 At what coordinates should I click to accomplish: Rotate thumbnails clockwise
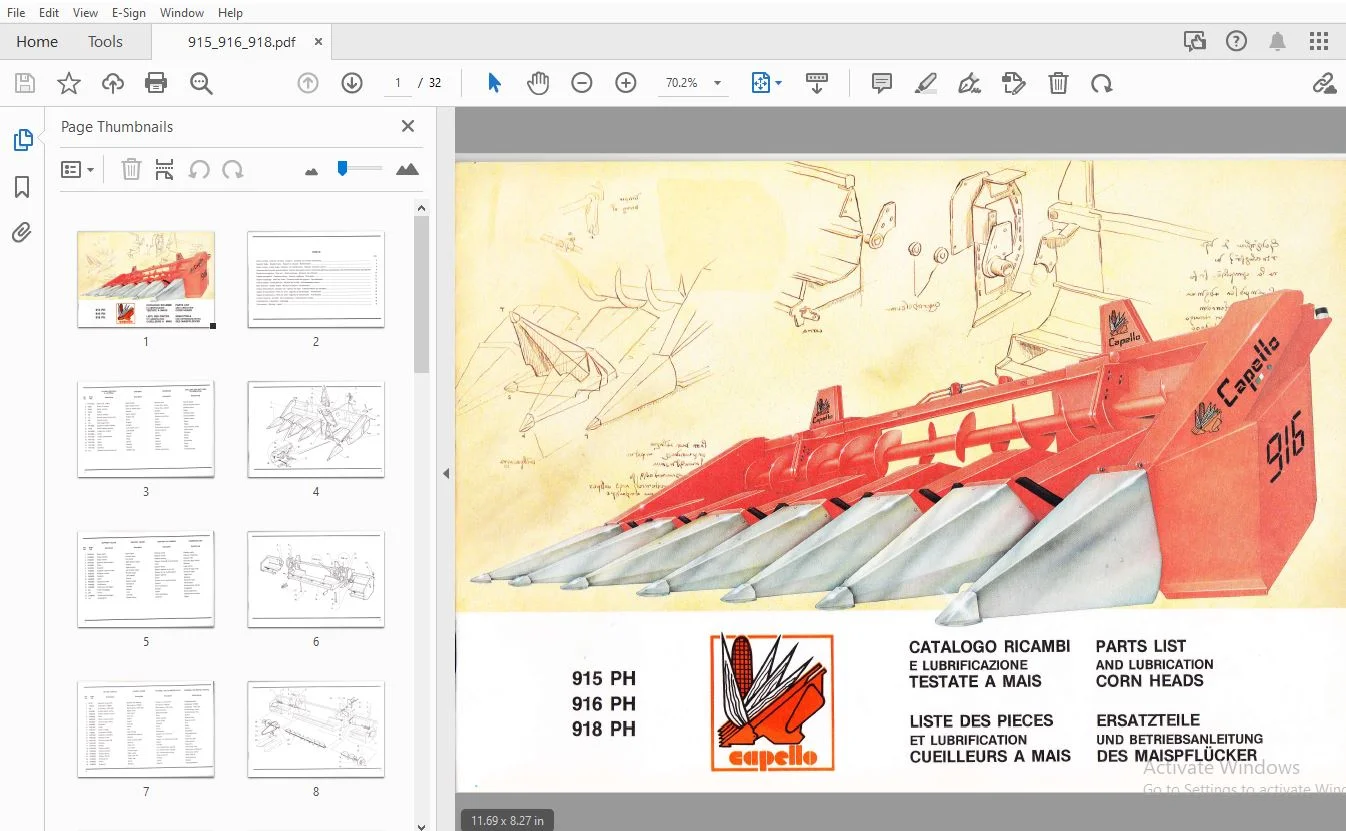[233, 169]
